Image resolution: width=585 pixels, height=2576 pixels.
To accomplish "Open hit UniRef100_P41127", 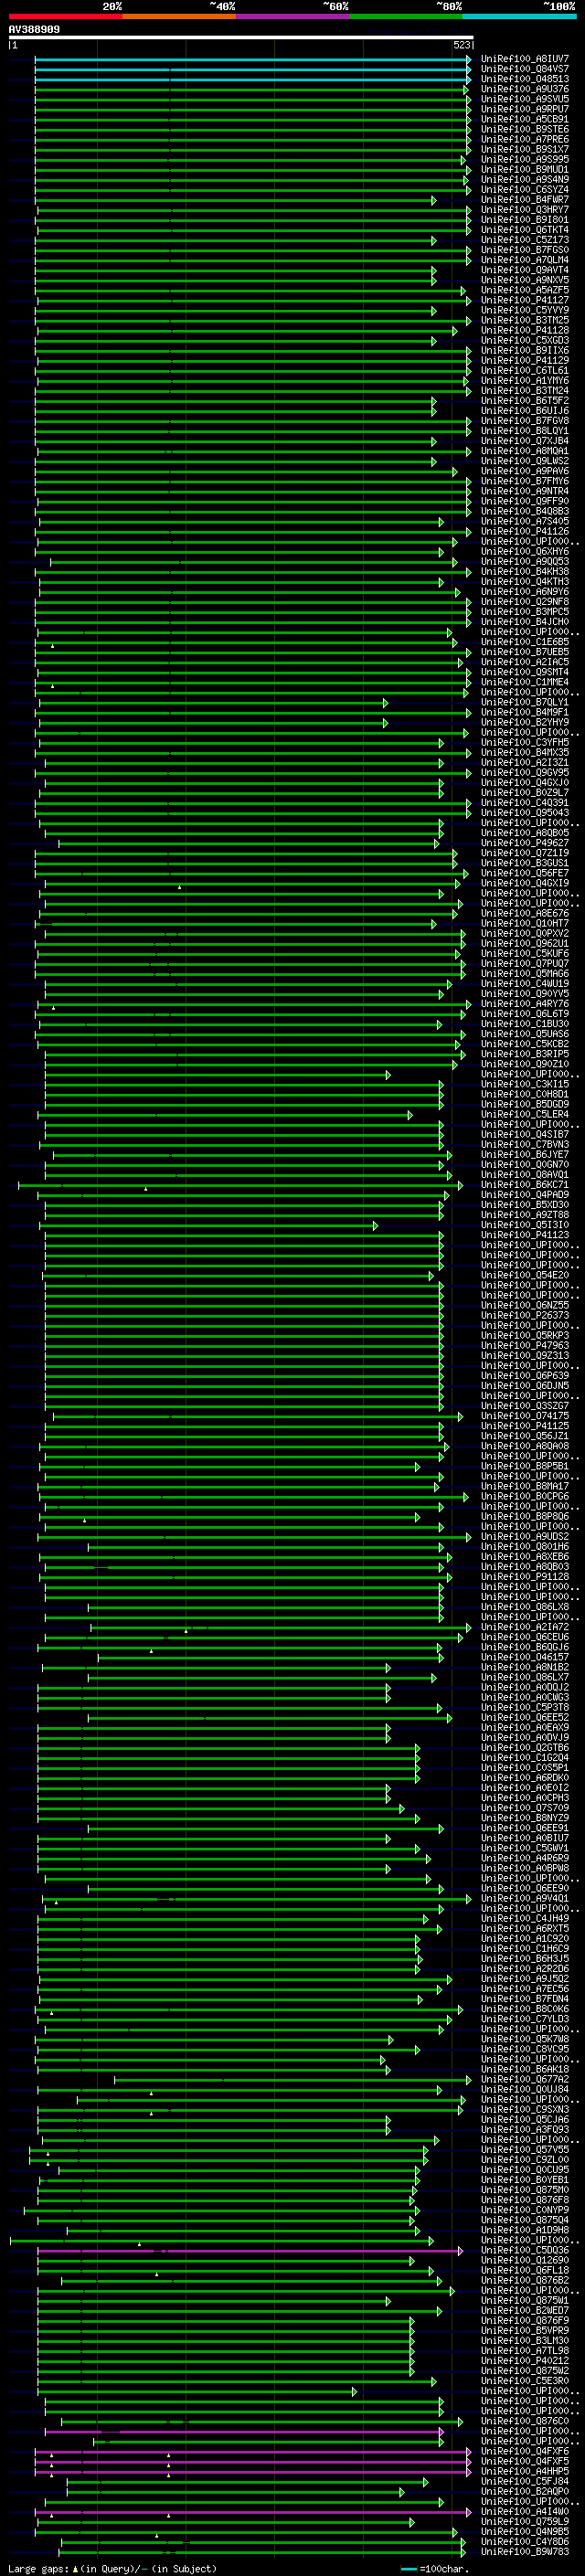I will click(525, 300).
